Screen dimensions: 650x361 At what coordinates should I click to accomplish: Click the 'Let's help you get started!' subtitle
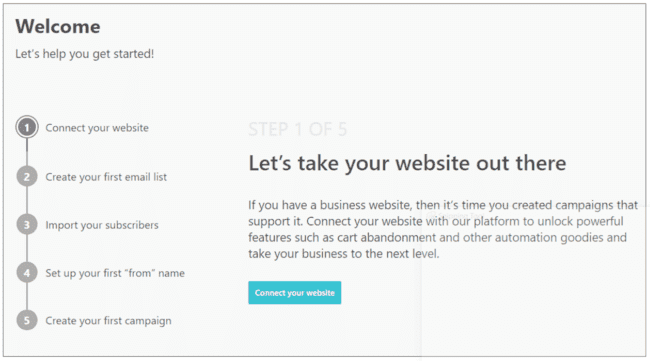85,54
